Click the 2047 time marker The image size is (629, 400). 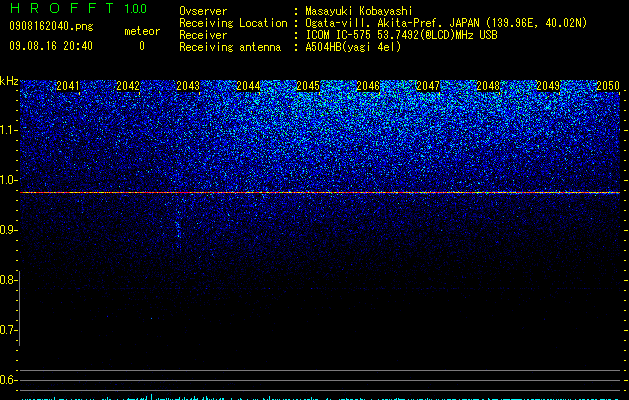click(x=428, y=86)
